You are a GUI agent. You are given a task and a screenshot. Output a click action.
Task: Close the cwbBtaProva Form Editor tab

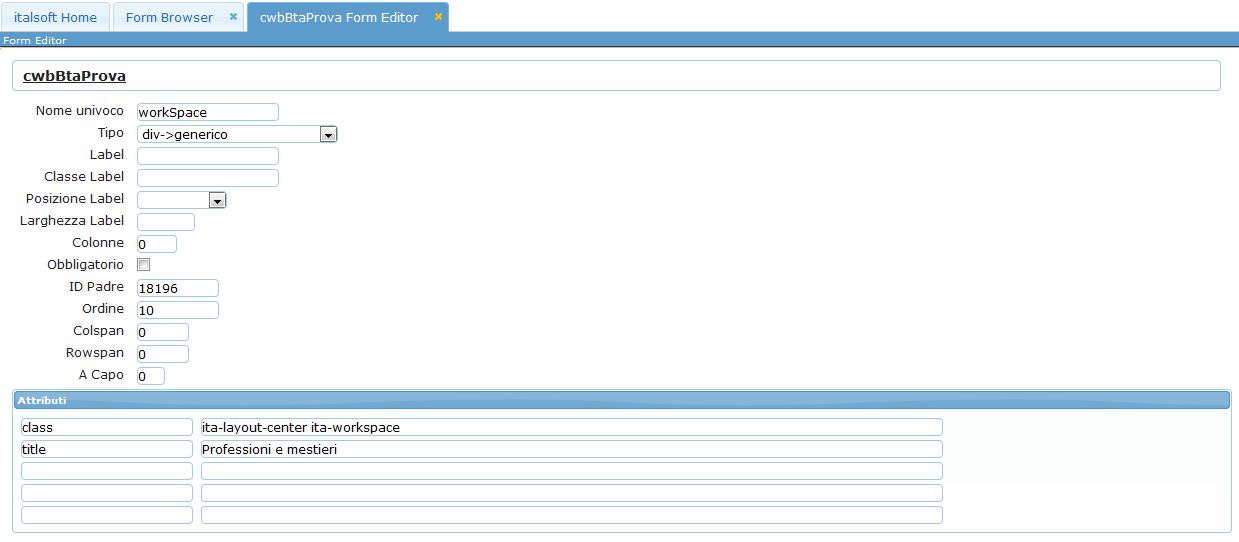coord(438,17)
